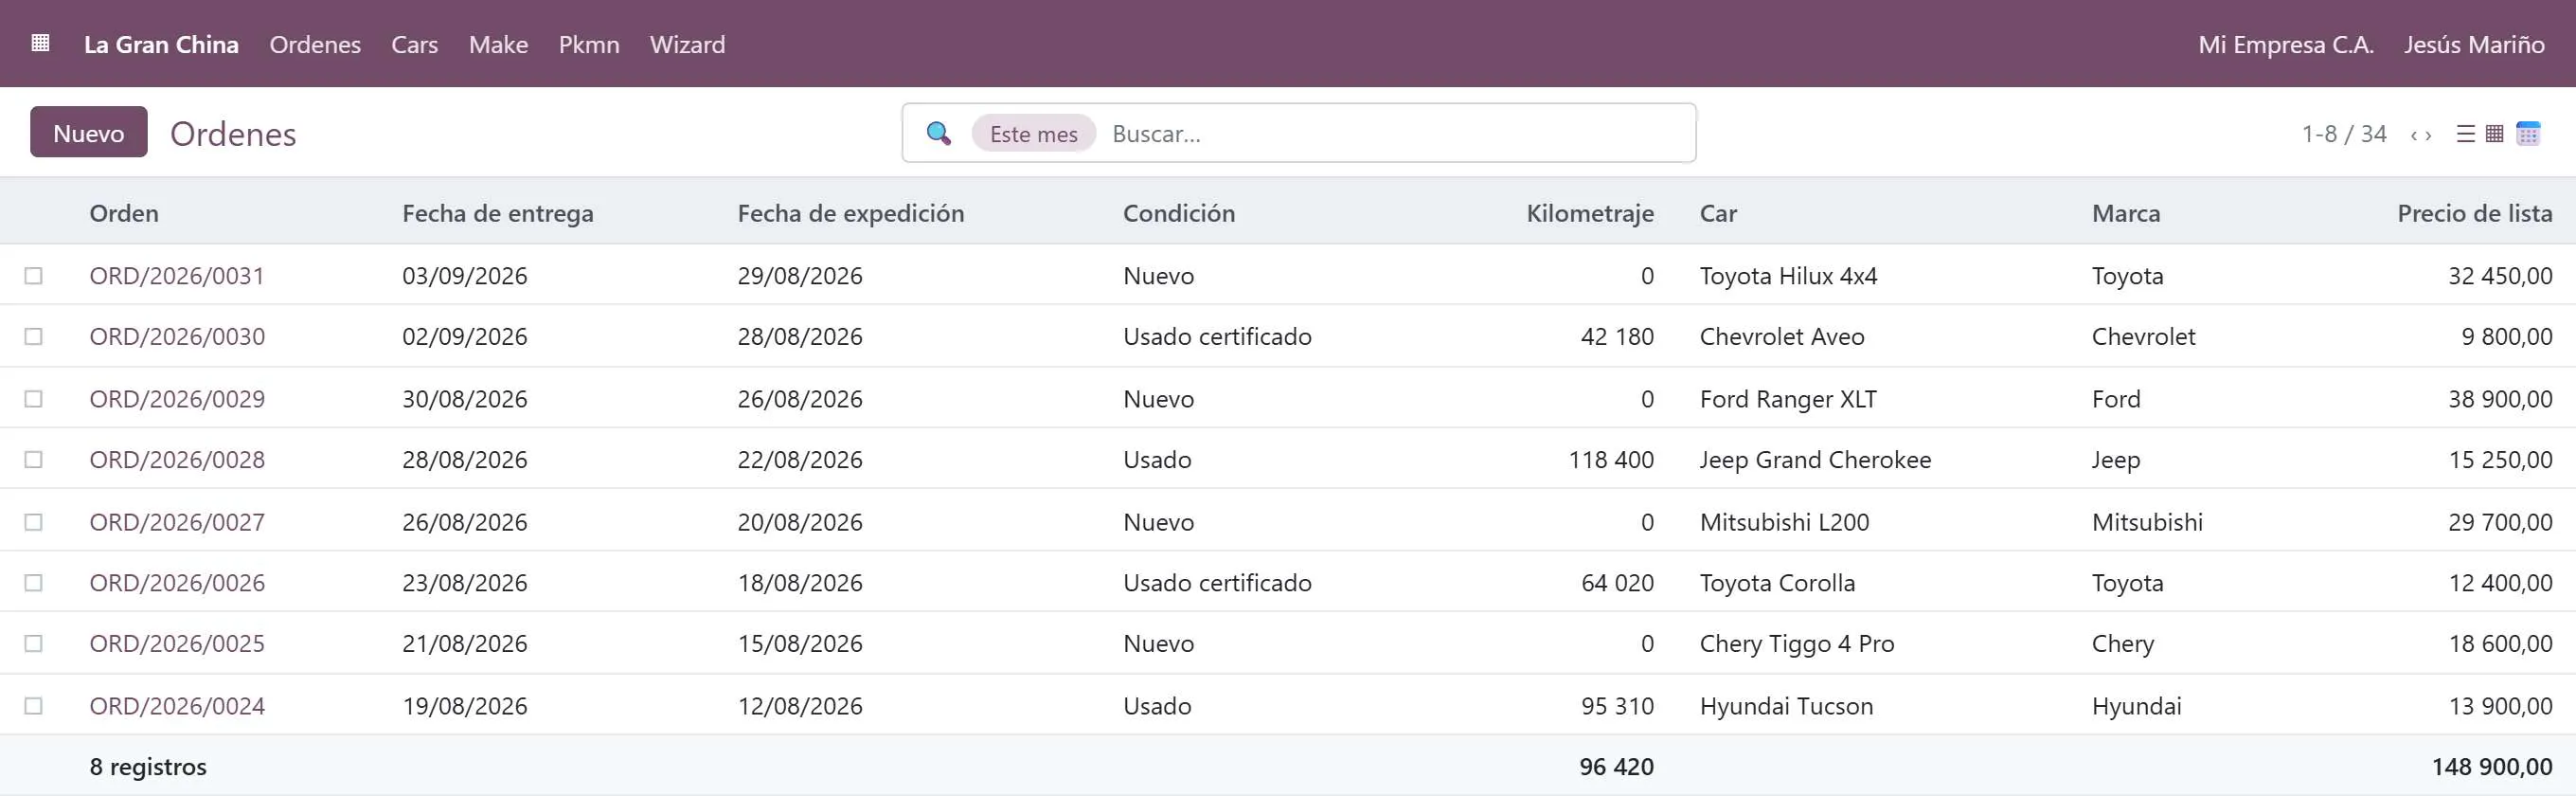
Task: Click the Mitsubishi L200 car cell
Action: point(1784,521)
